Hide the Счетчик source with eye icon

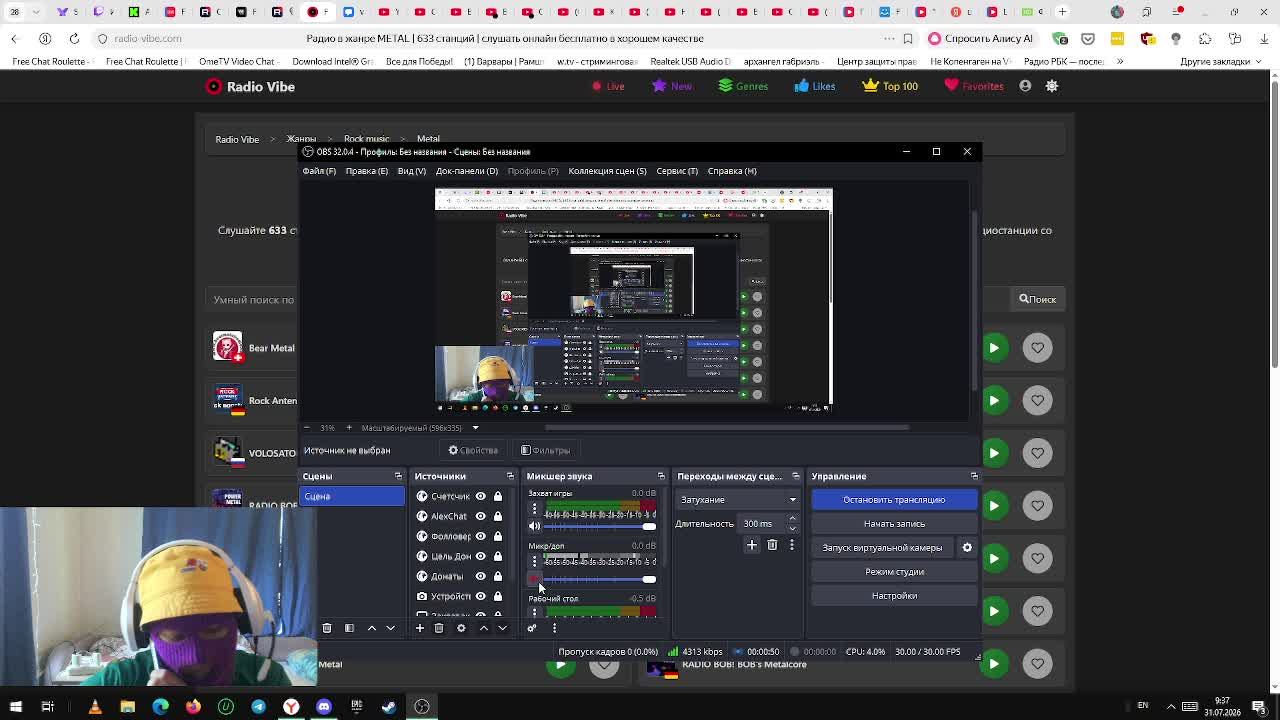[x=480, y=496]
